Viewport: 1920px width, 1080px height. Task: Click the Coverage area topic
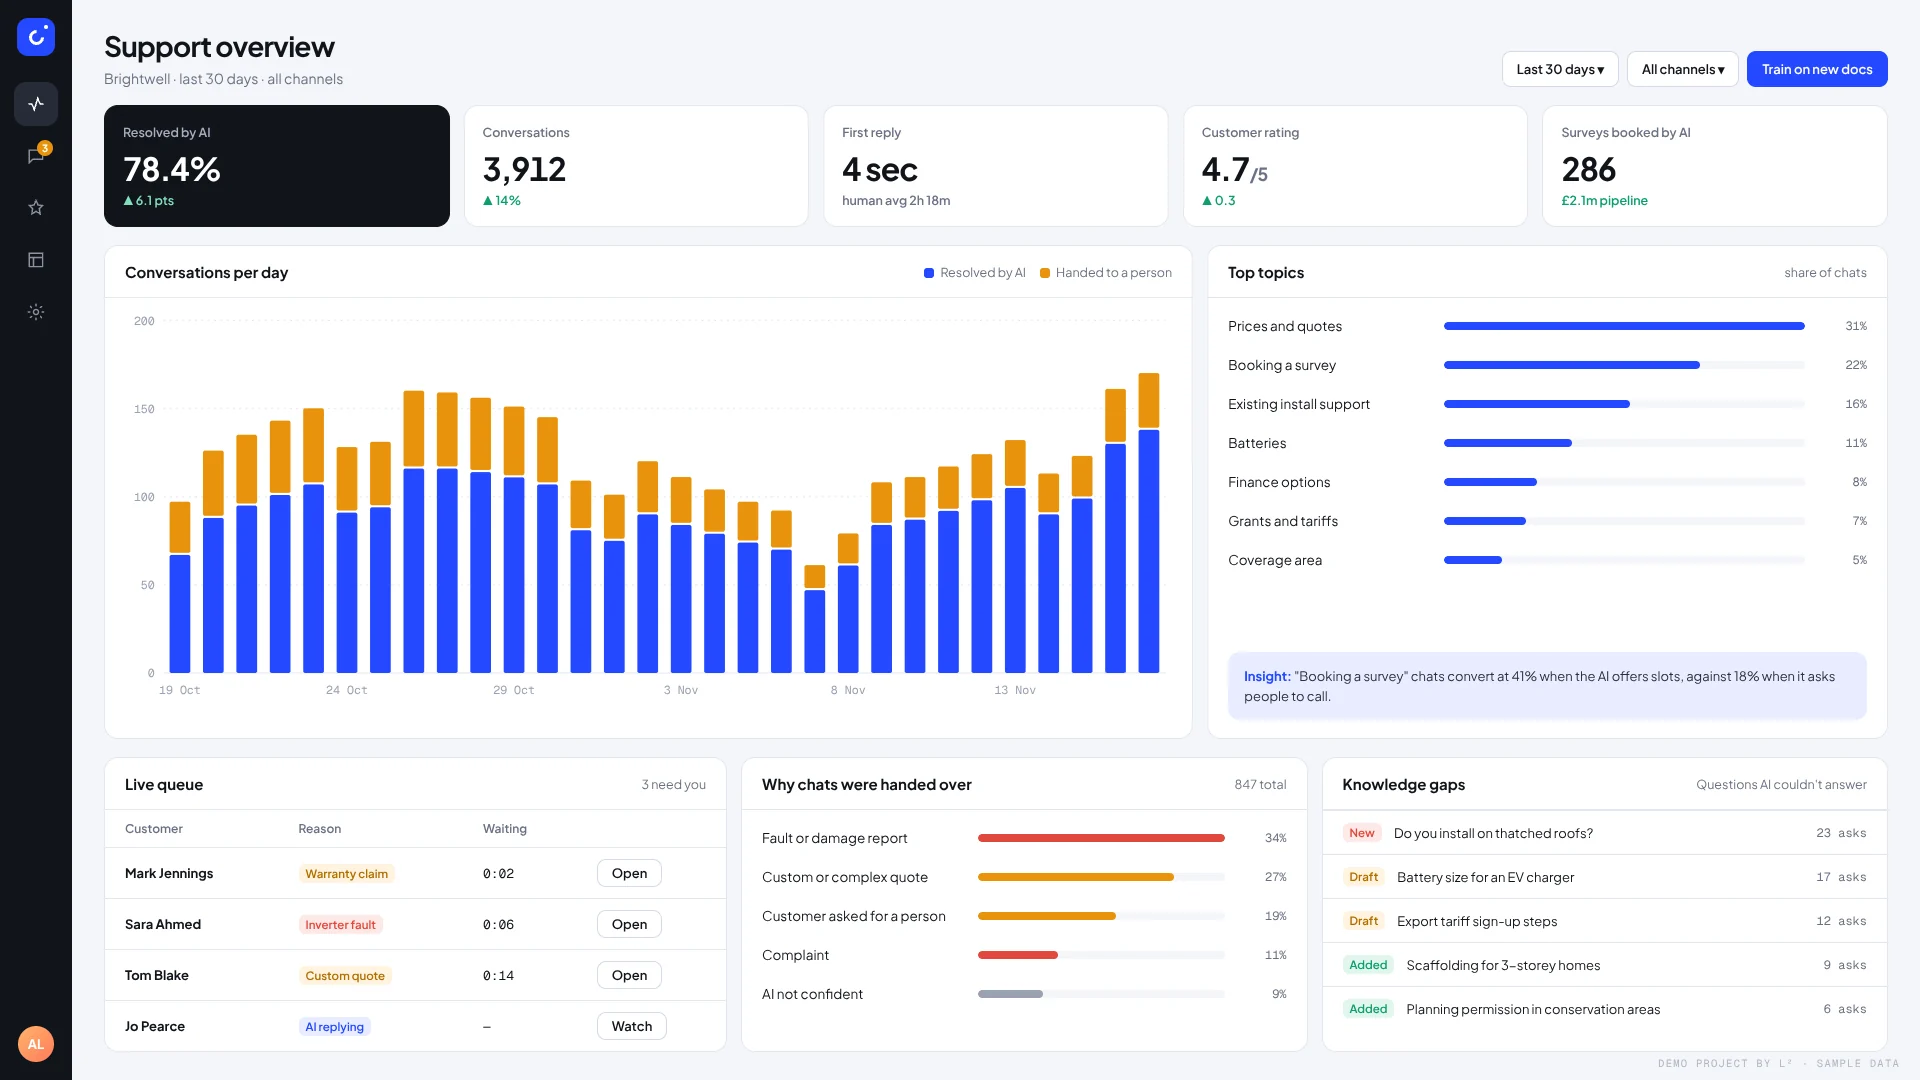[x=1547, y=560]
